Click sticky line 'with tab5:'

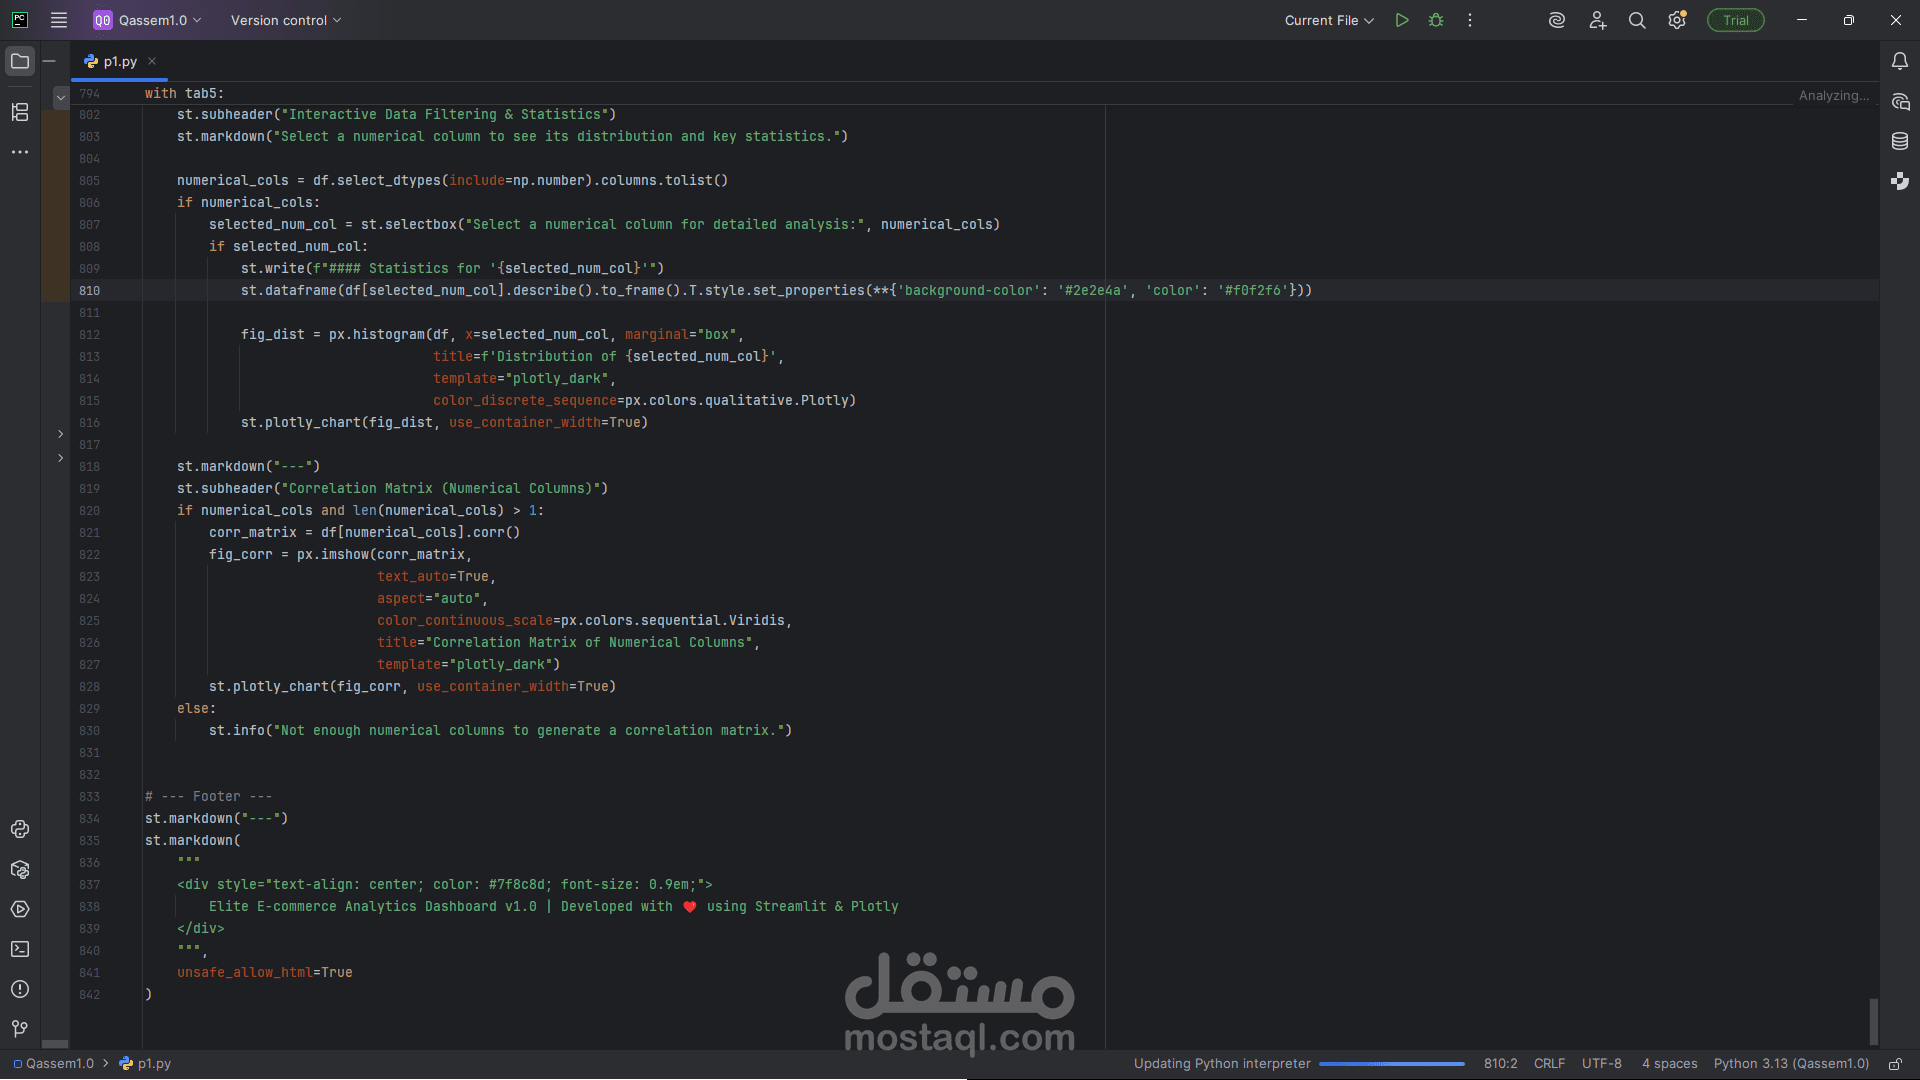click(x=184, y=93)
